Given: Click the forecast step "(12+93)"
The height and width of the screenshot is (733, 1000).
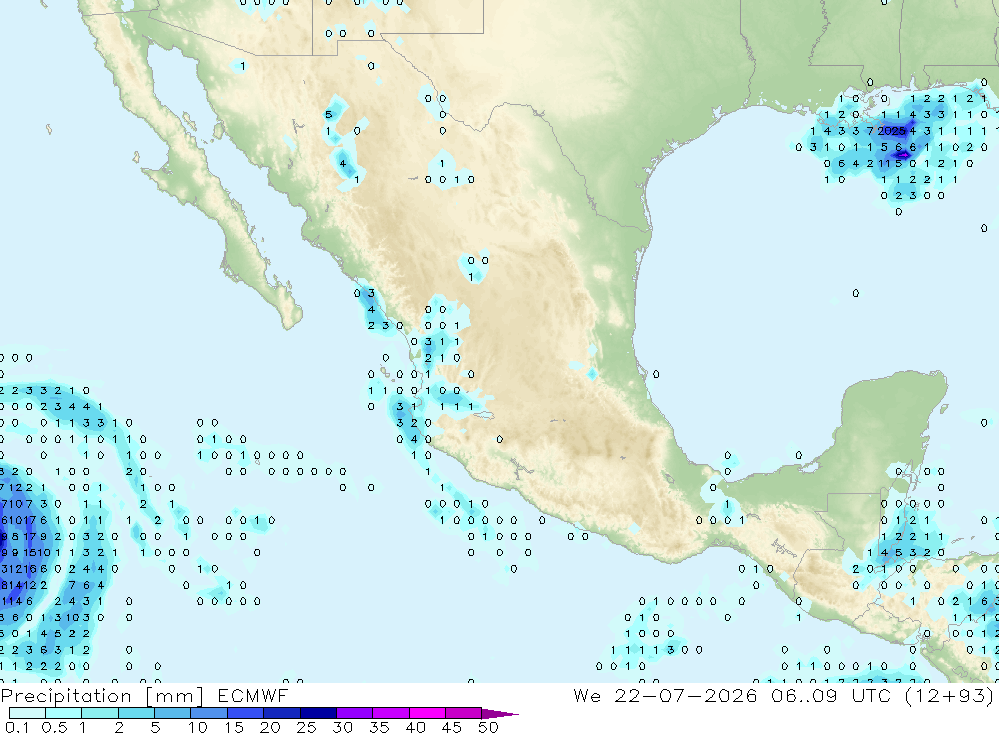Looking at the screenshot, I should (950, 695).
